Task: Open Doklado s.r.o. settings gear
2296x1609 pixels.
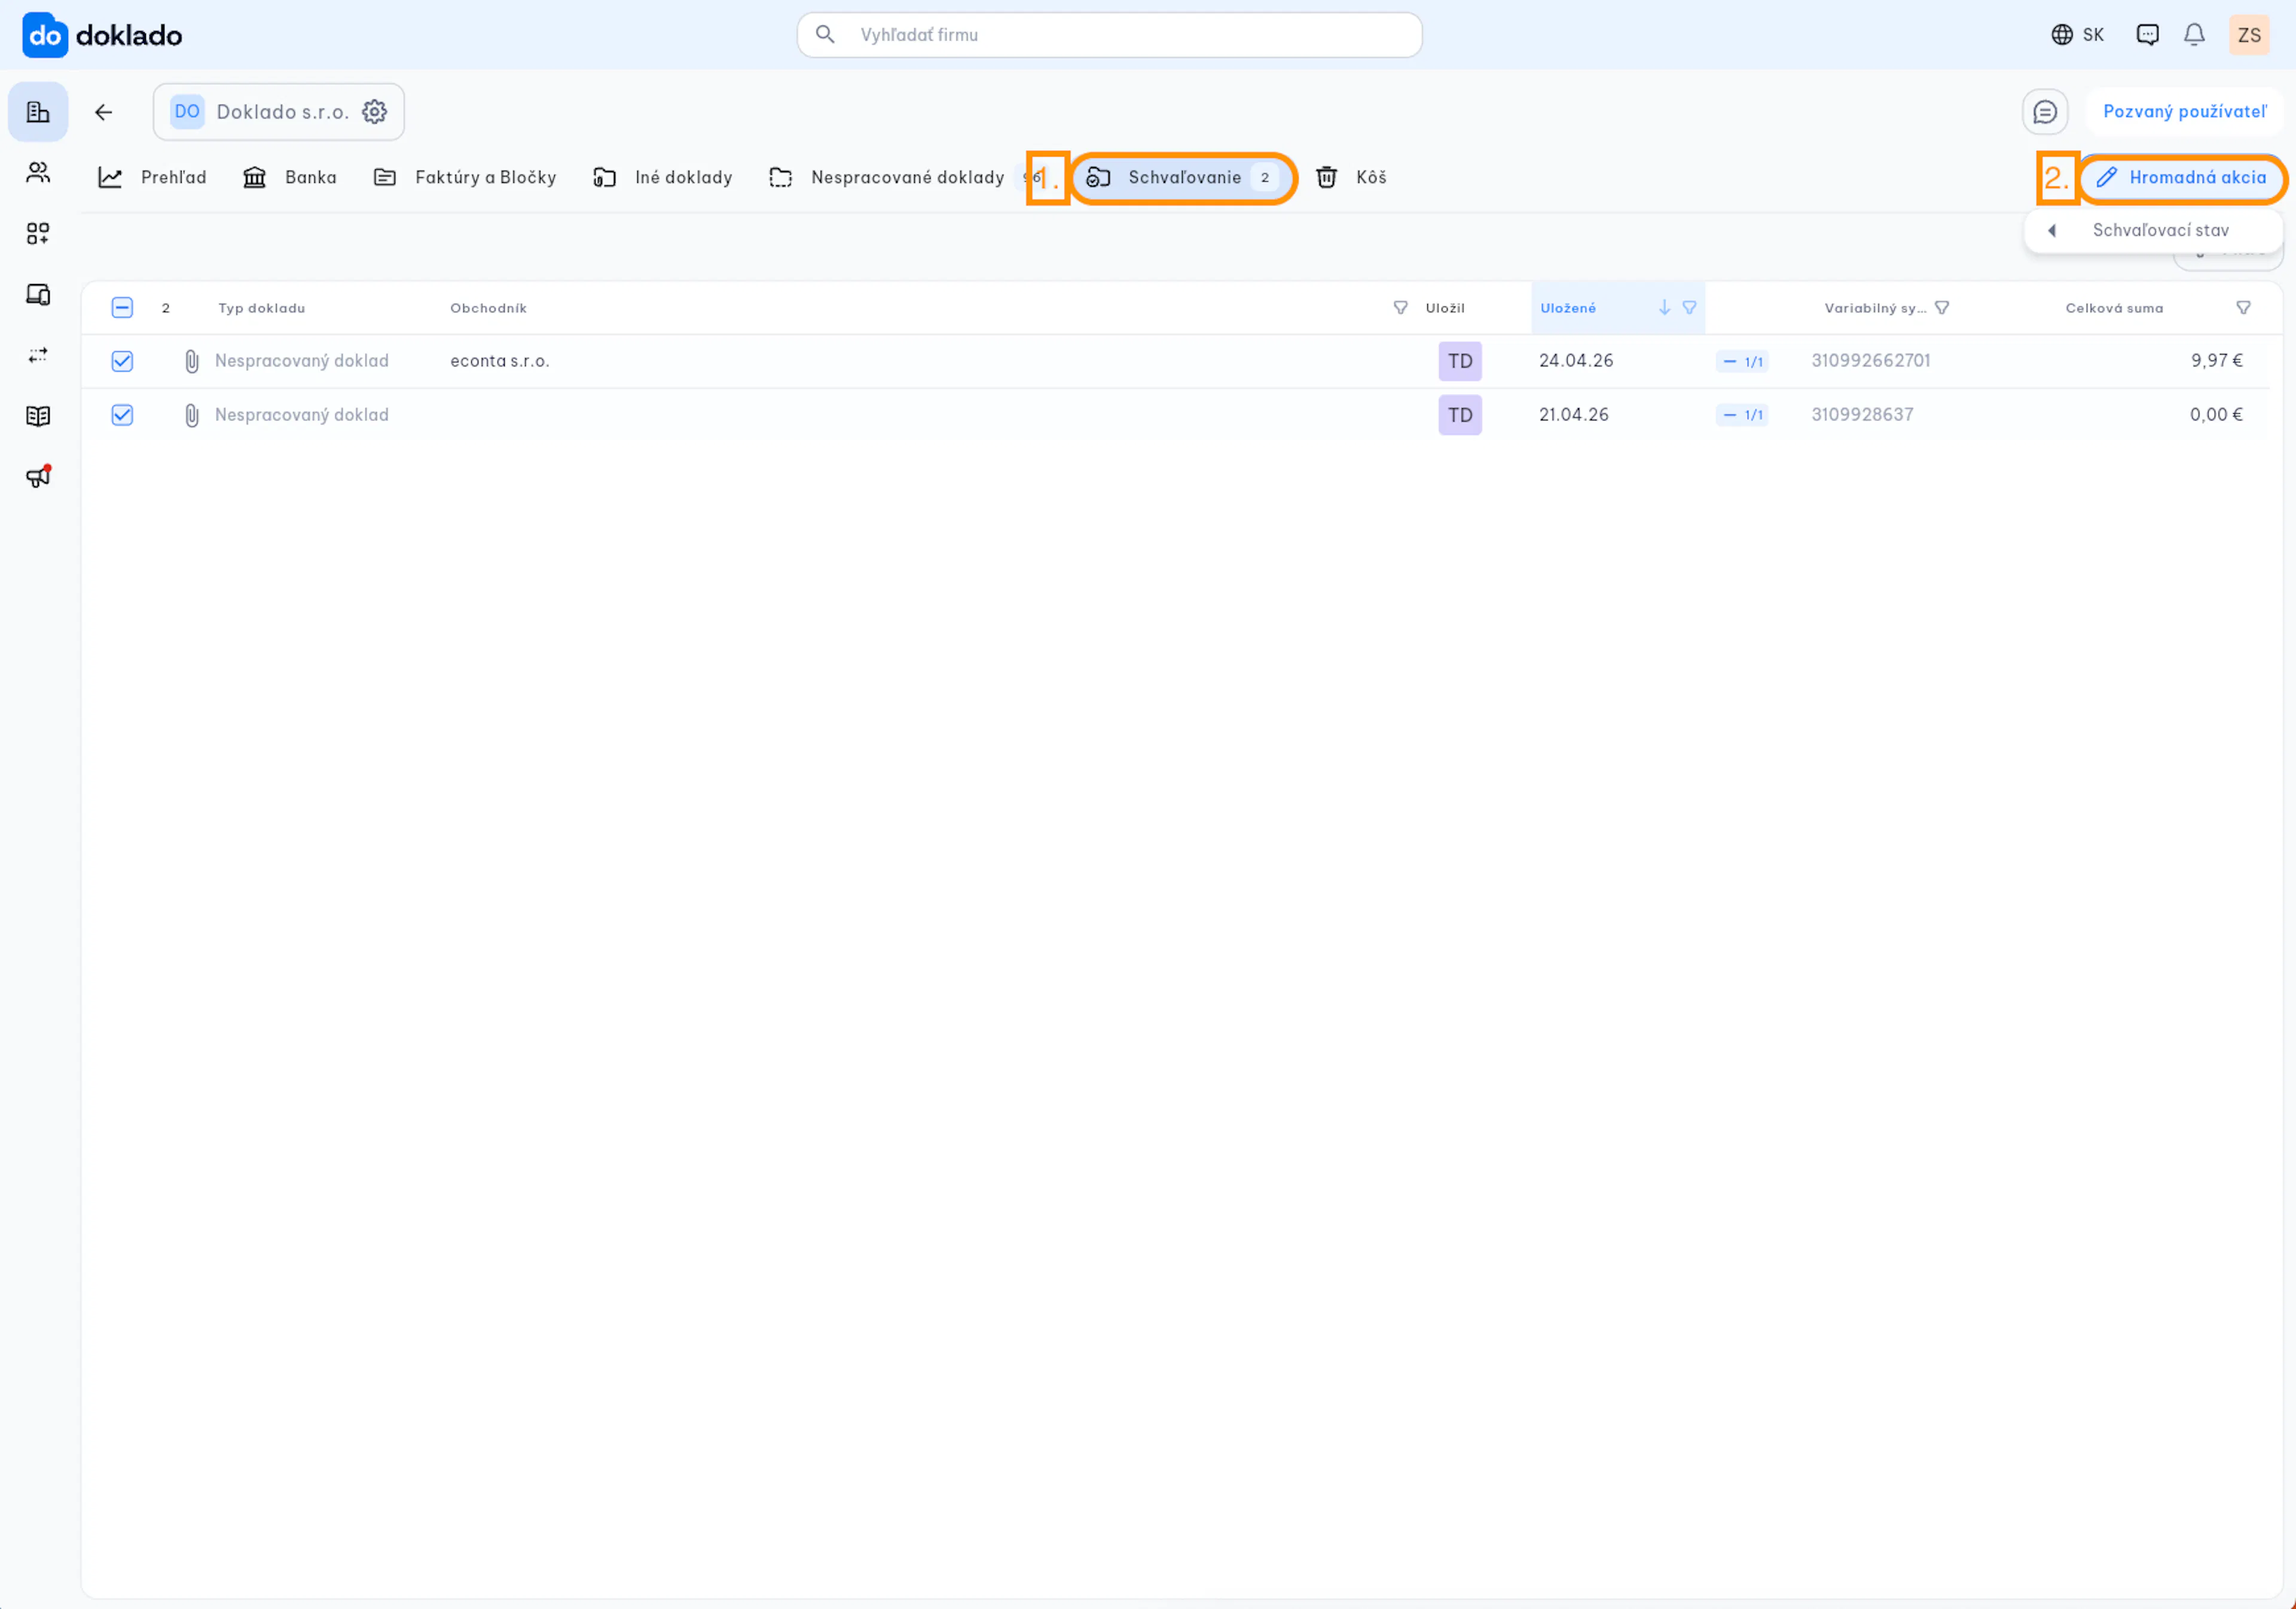Action: point(375,112)
